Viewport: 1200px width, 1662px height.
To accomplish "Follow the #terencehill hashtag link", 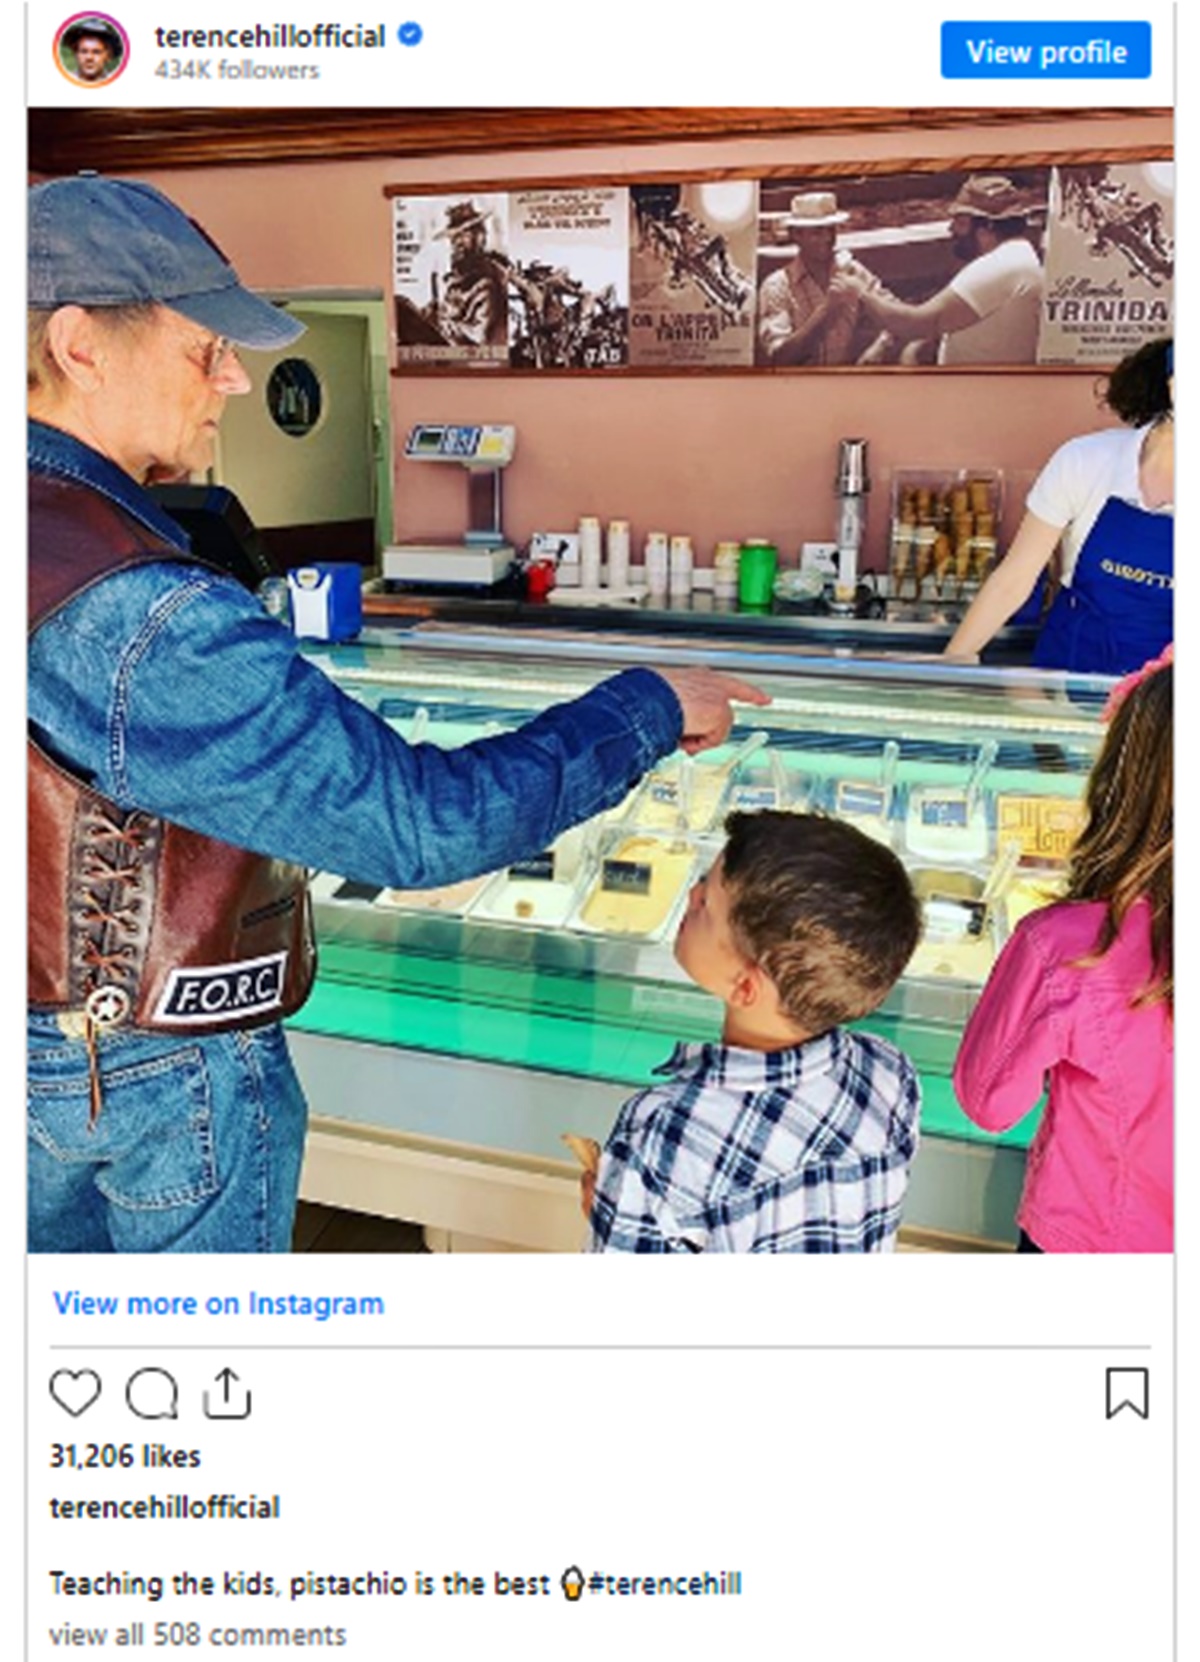I will [x=666, y=1584].
